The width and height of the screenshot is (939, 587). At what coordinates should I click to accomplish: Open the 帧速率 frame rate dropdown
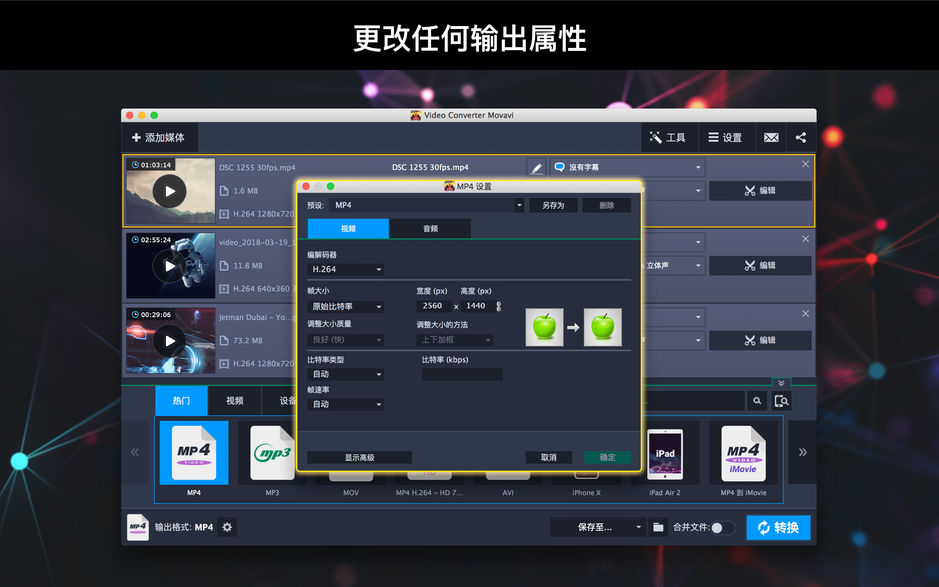tap(345, 404)
